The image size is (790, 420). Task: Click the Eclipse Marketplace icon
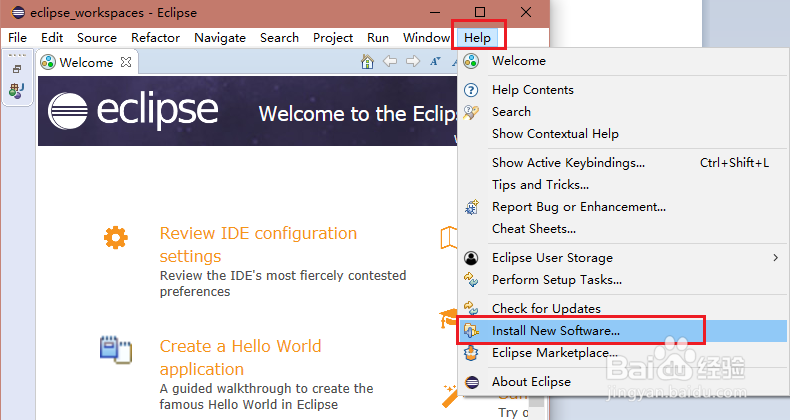tap(471, 353)
